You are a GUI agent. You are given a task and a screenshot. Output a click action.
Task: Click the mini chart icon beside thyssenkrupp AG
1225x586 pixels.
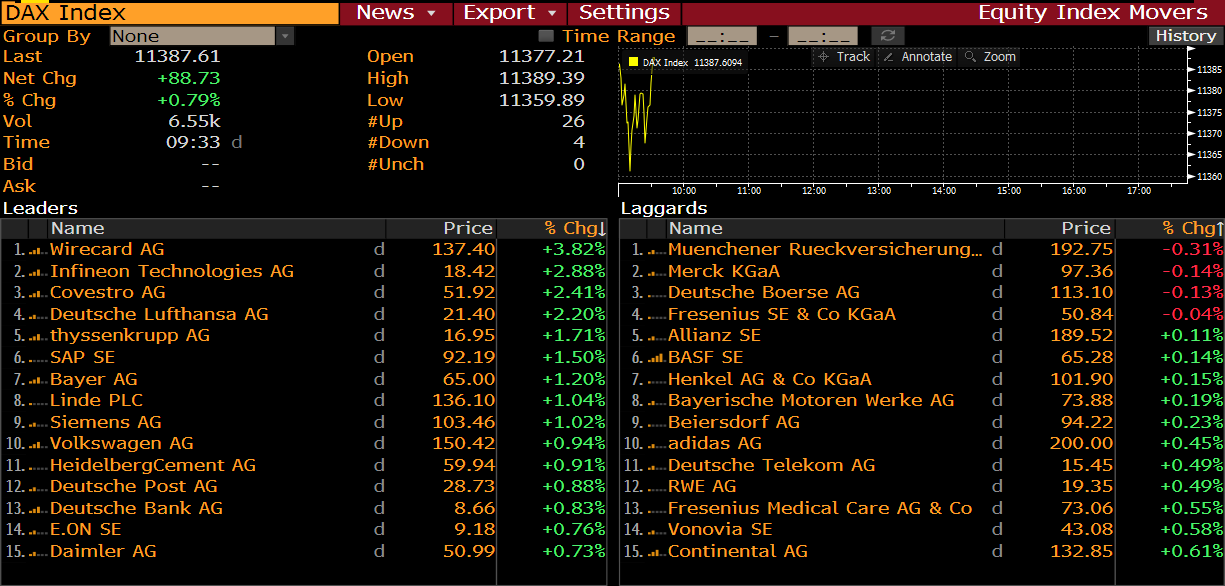click(x=39, y=336)
